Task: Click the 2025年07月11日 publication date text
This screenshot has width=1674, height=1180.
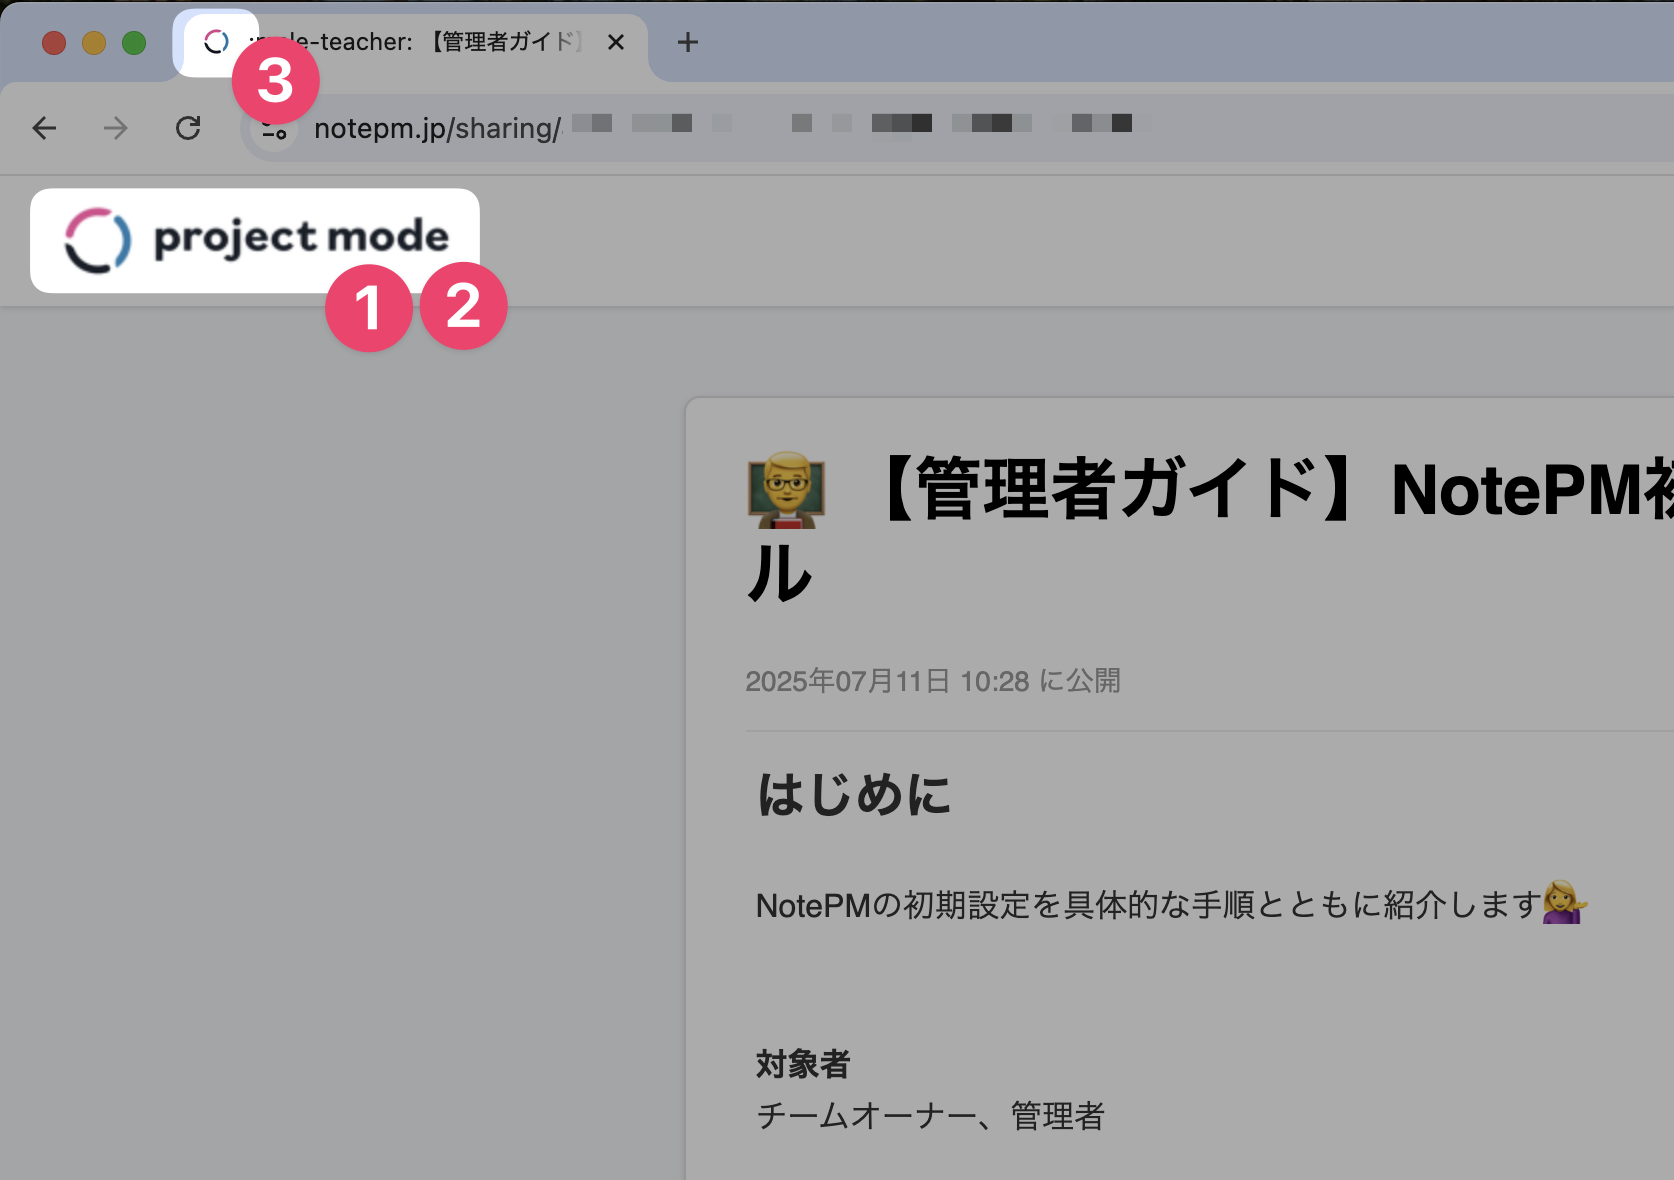Action: 935,681
